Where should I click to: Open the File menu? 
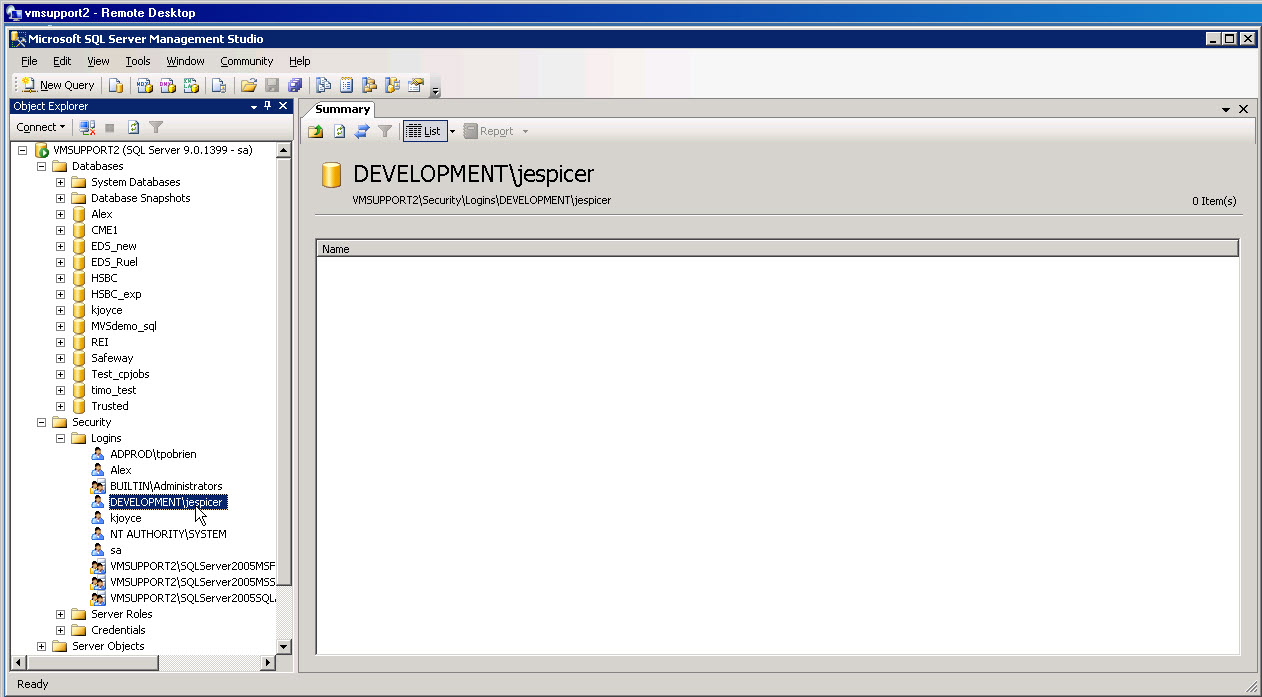(x=29, y=61)
